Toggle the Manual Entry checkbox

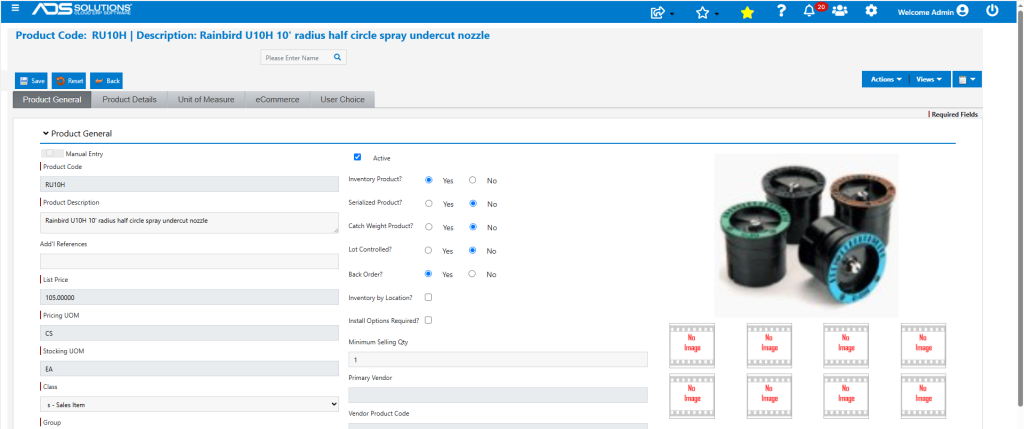50,153
